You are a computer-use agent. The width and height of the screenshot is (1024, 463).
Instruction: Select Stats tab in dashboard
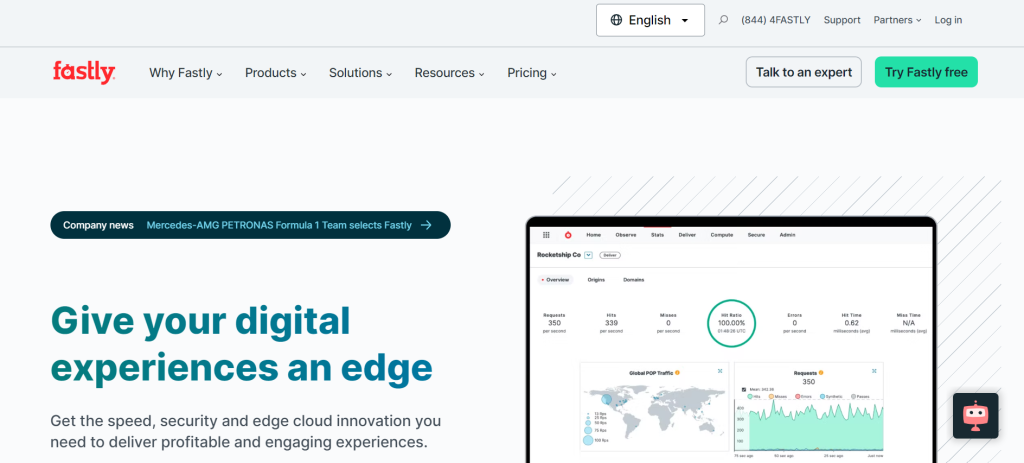(x=658, y=234)
